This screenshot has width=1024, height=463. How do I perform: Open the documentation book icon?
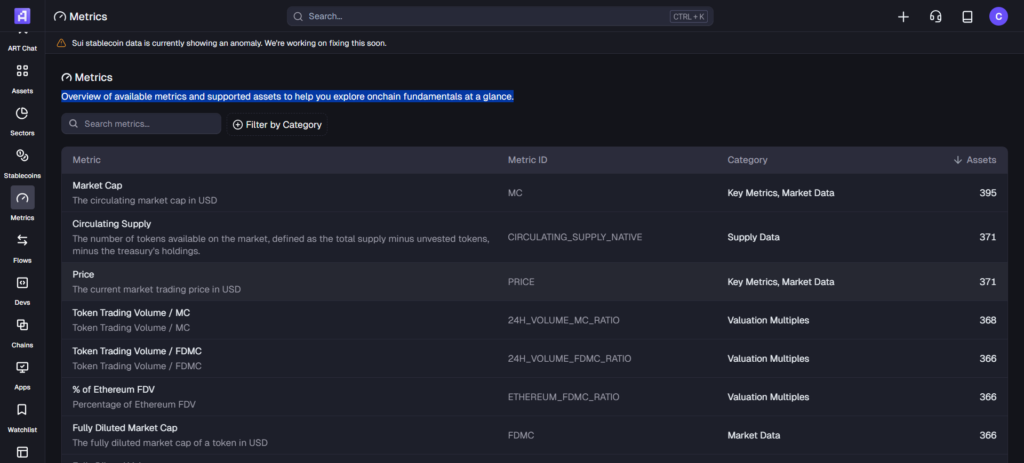[x=967, y=16]
